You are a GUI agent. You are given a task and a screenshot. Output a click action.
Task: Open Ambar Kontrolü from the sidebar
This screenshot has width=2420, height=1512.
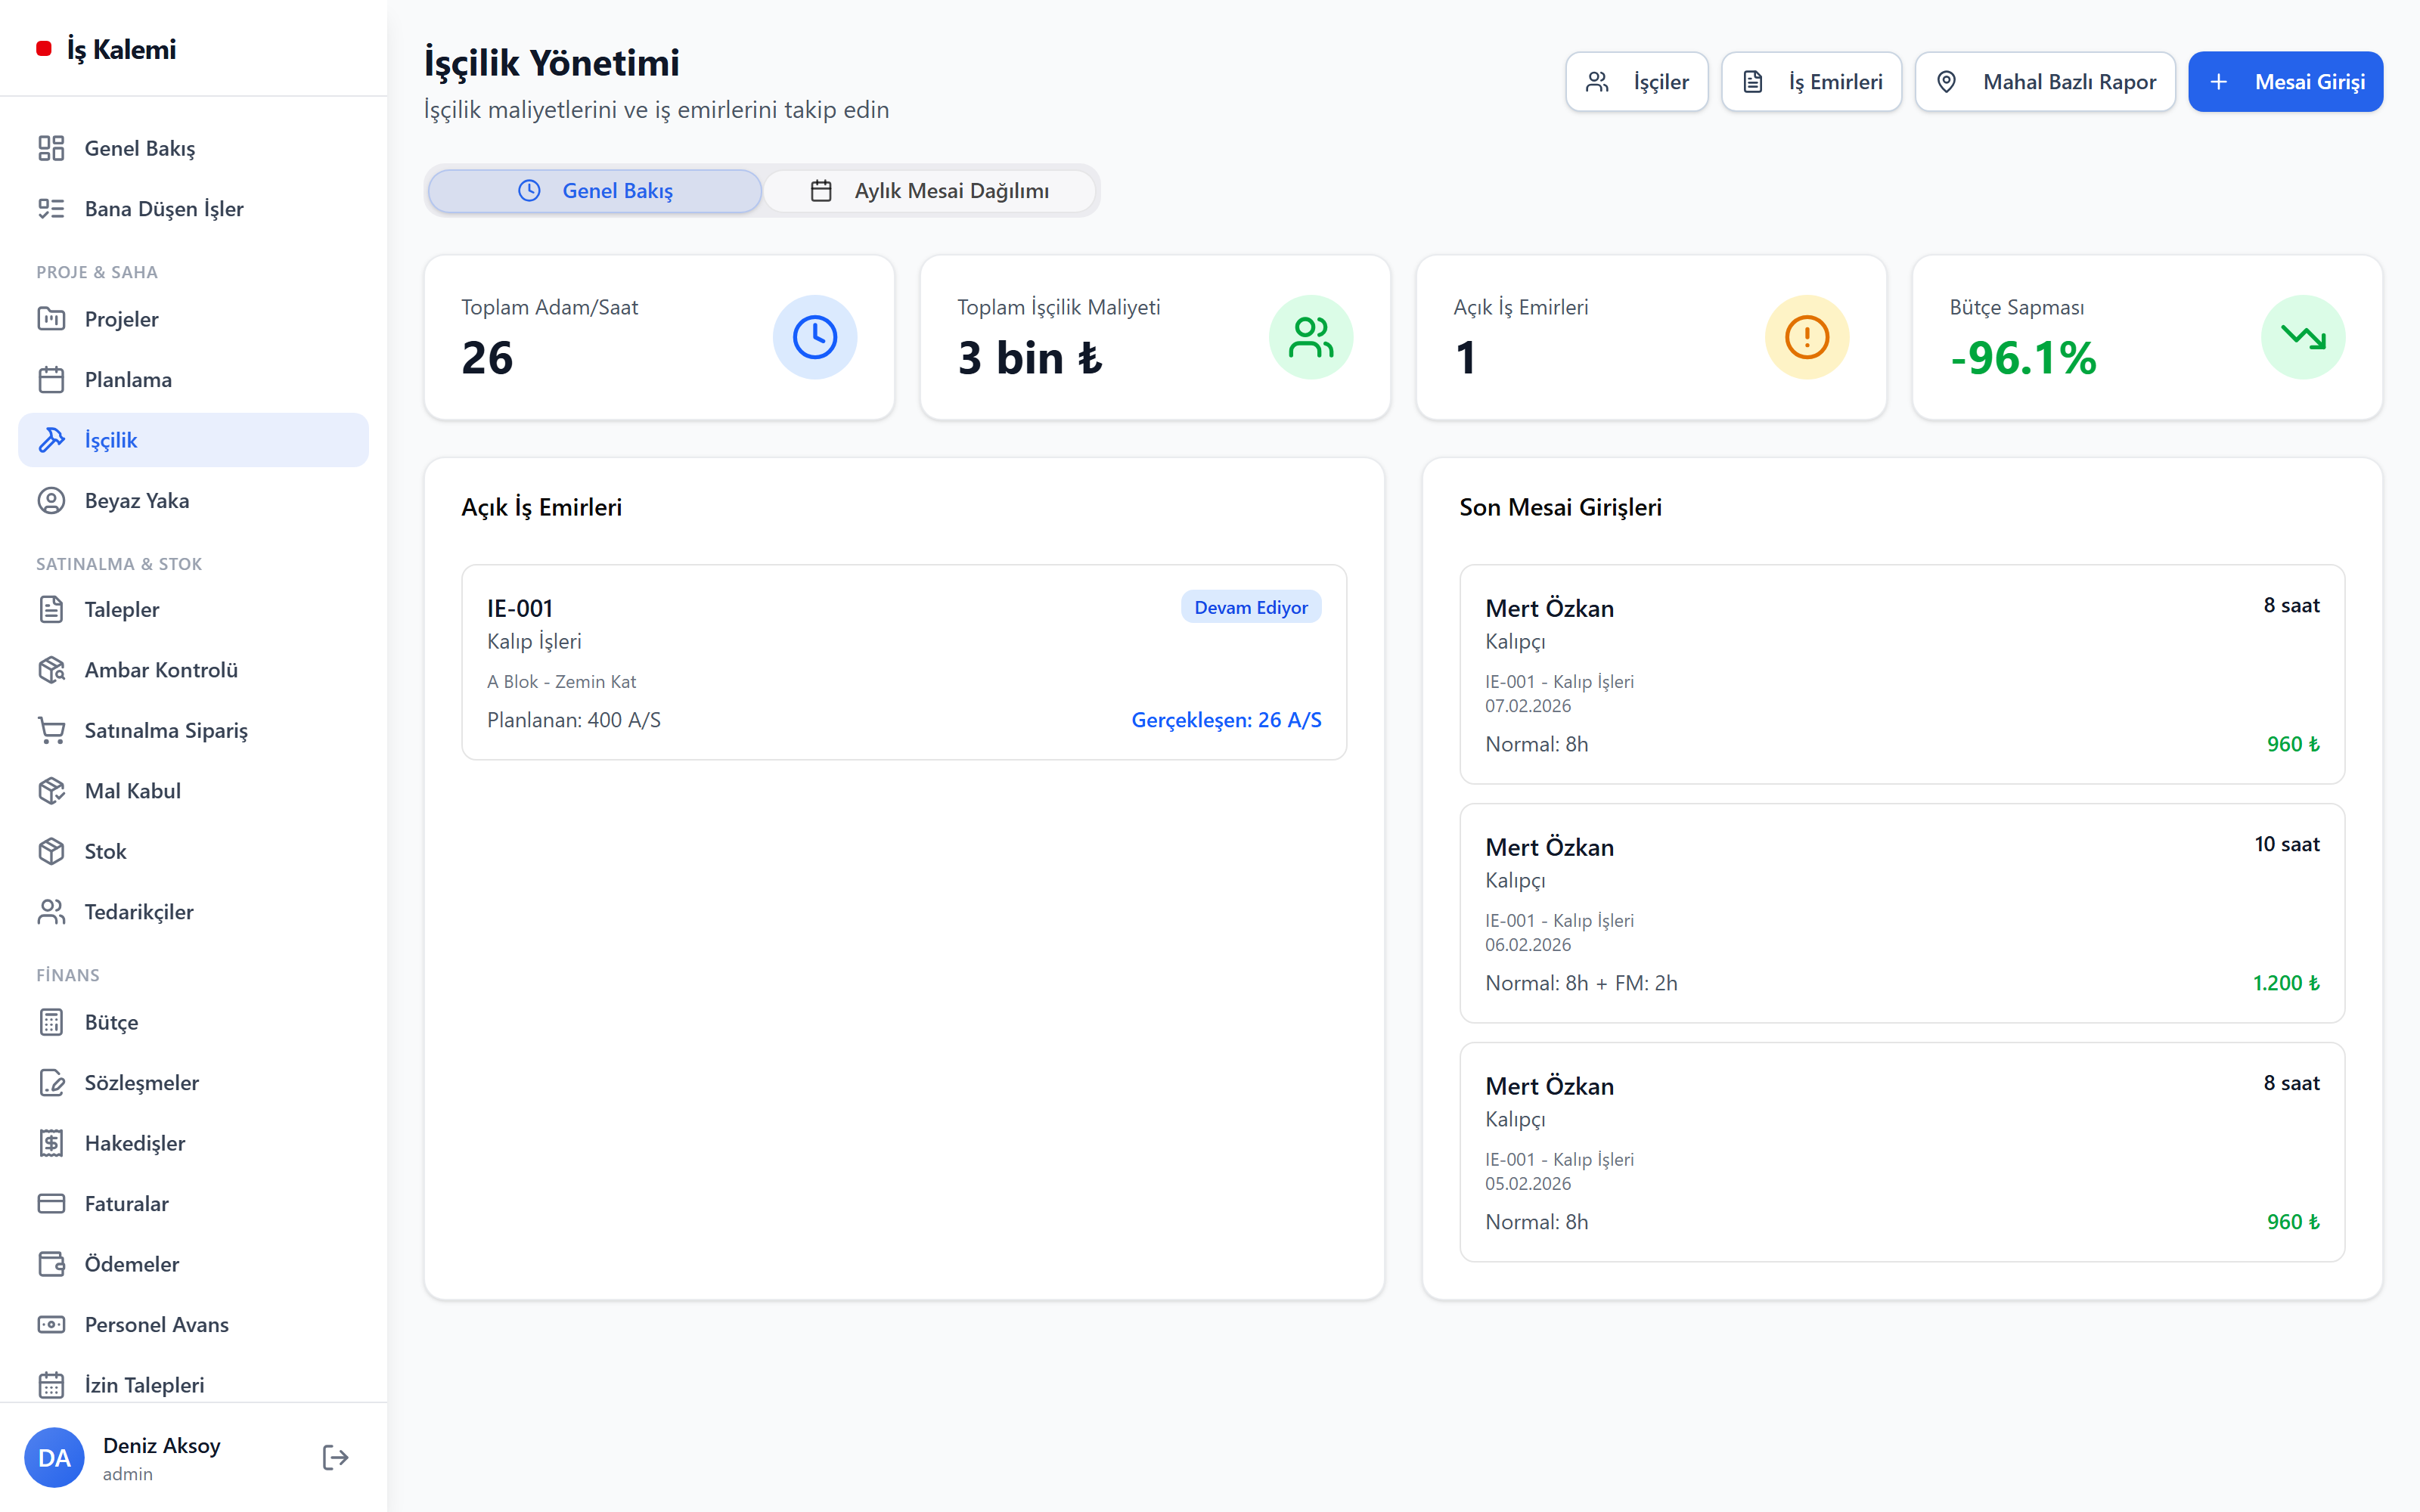pyautogui.click(x=193, y=670)
